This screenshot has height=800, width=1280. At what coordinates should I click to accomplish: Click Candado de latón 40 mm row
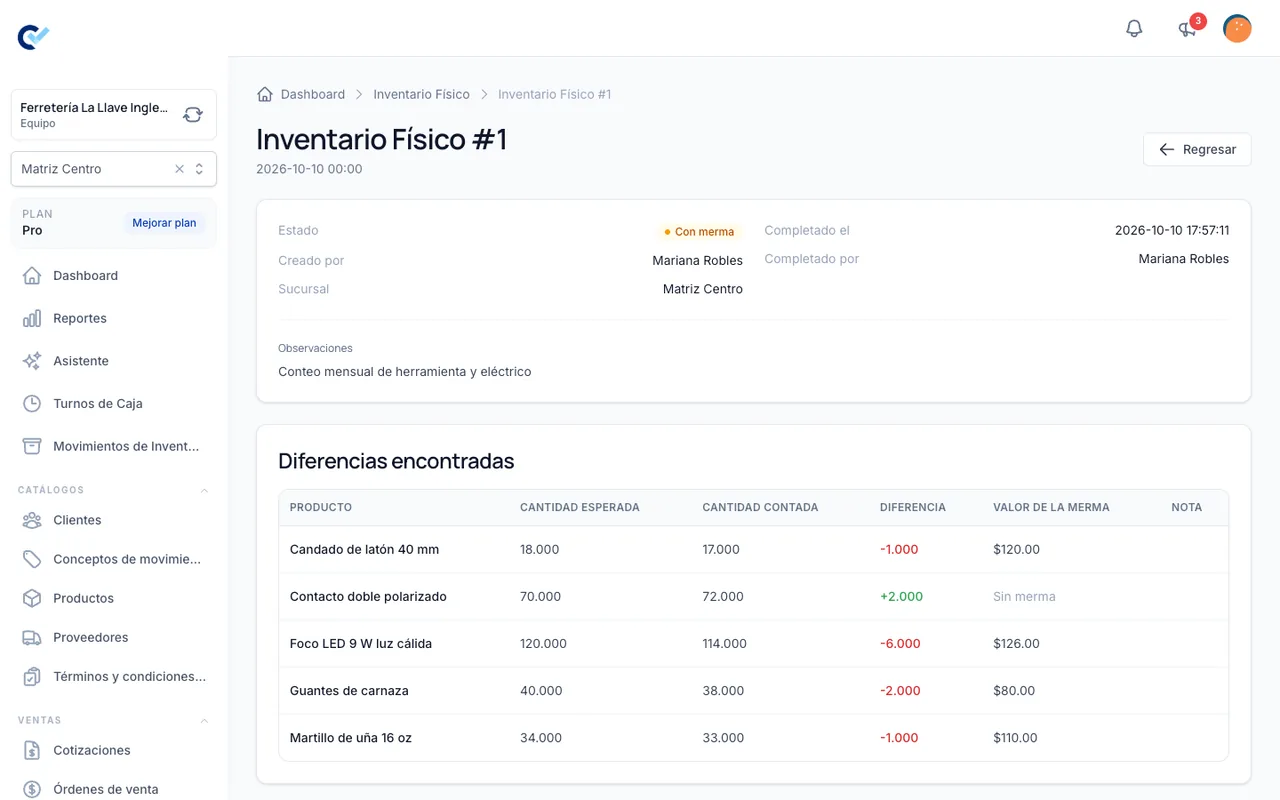(753, 549)
